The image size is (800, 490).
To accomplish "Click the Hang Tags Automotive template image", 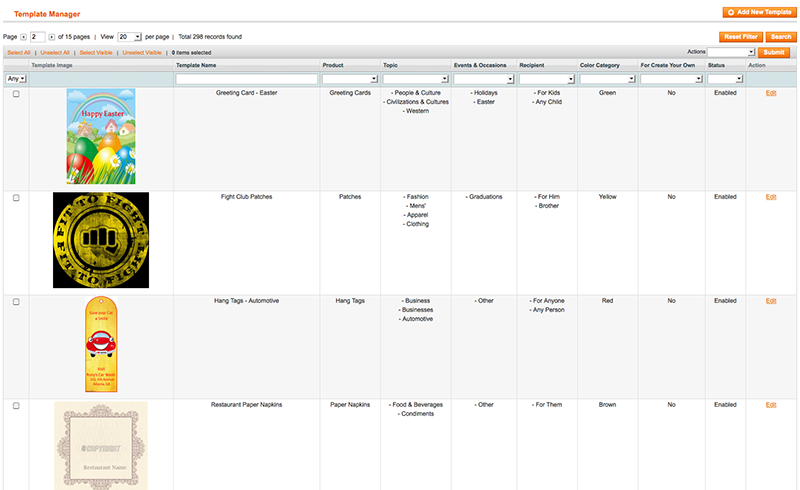I will (x=100, y=345).
